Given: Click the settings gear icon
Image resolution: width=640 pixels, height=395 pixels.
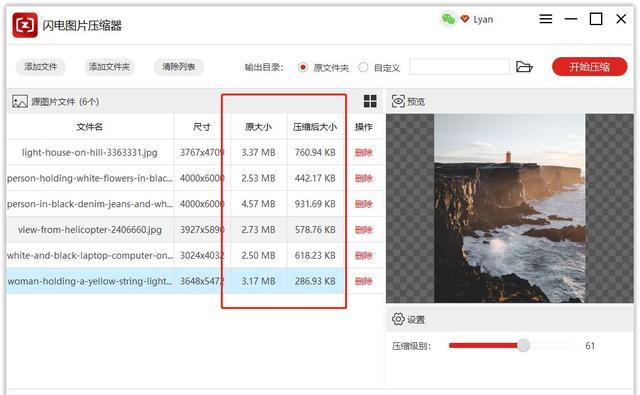Looking at the screenshot, I should coord(398,319).
